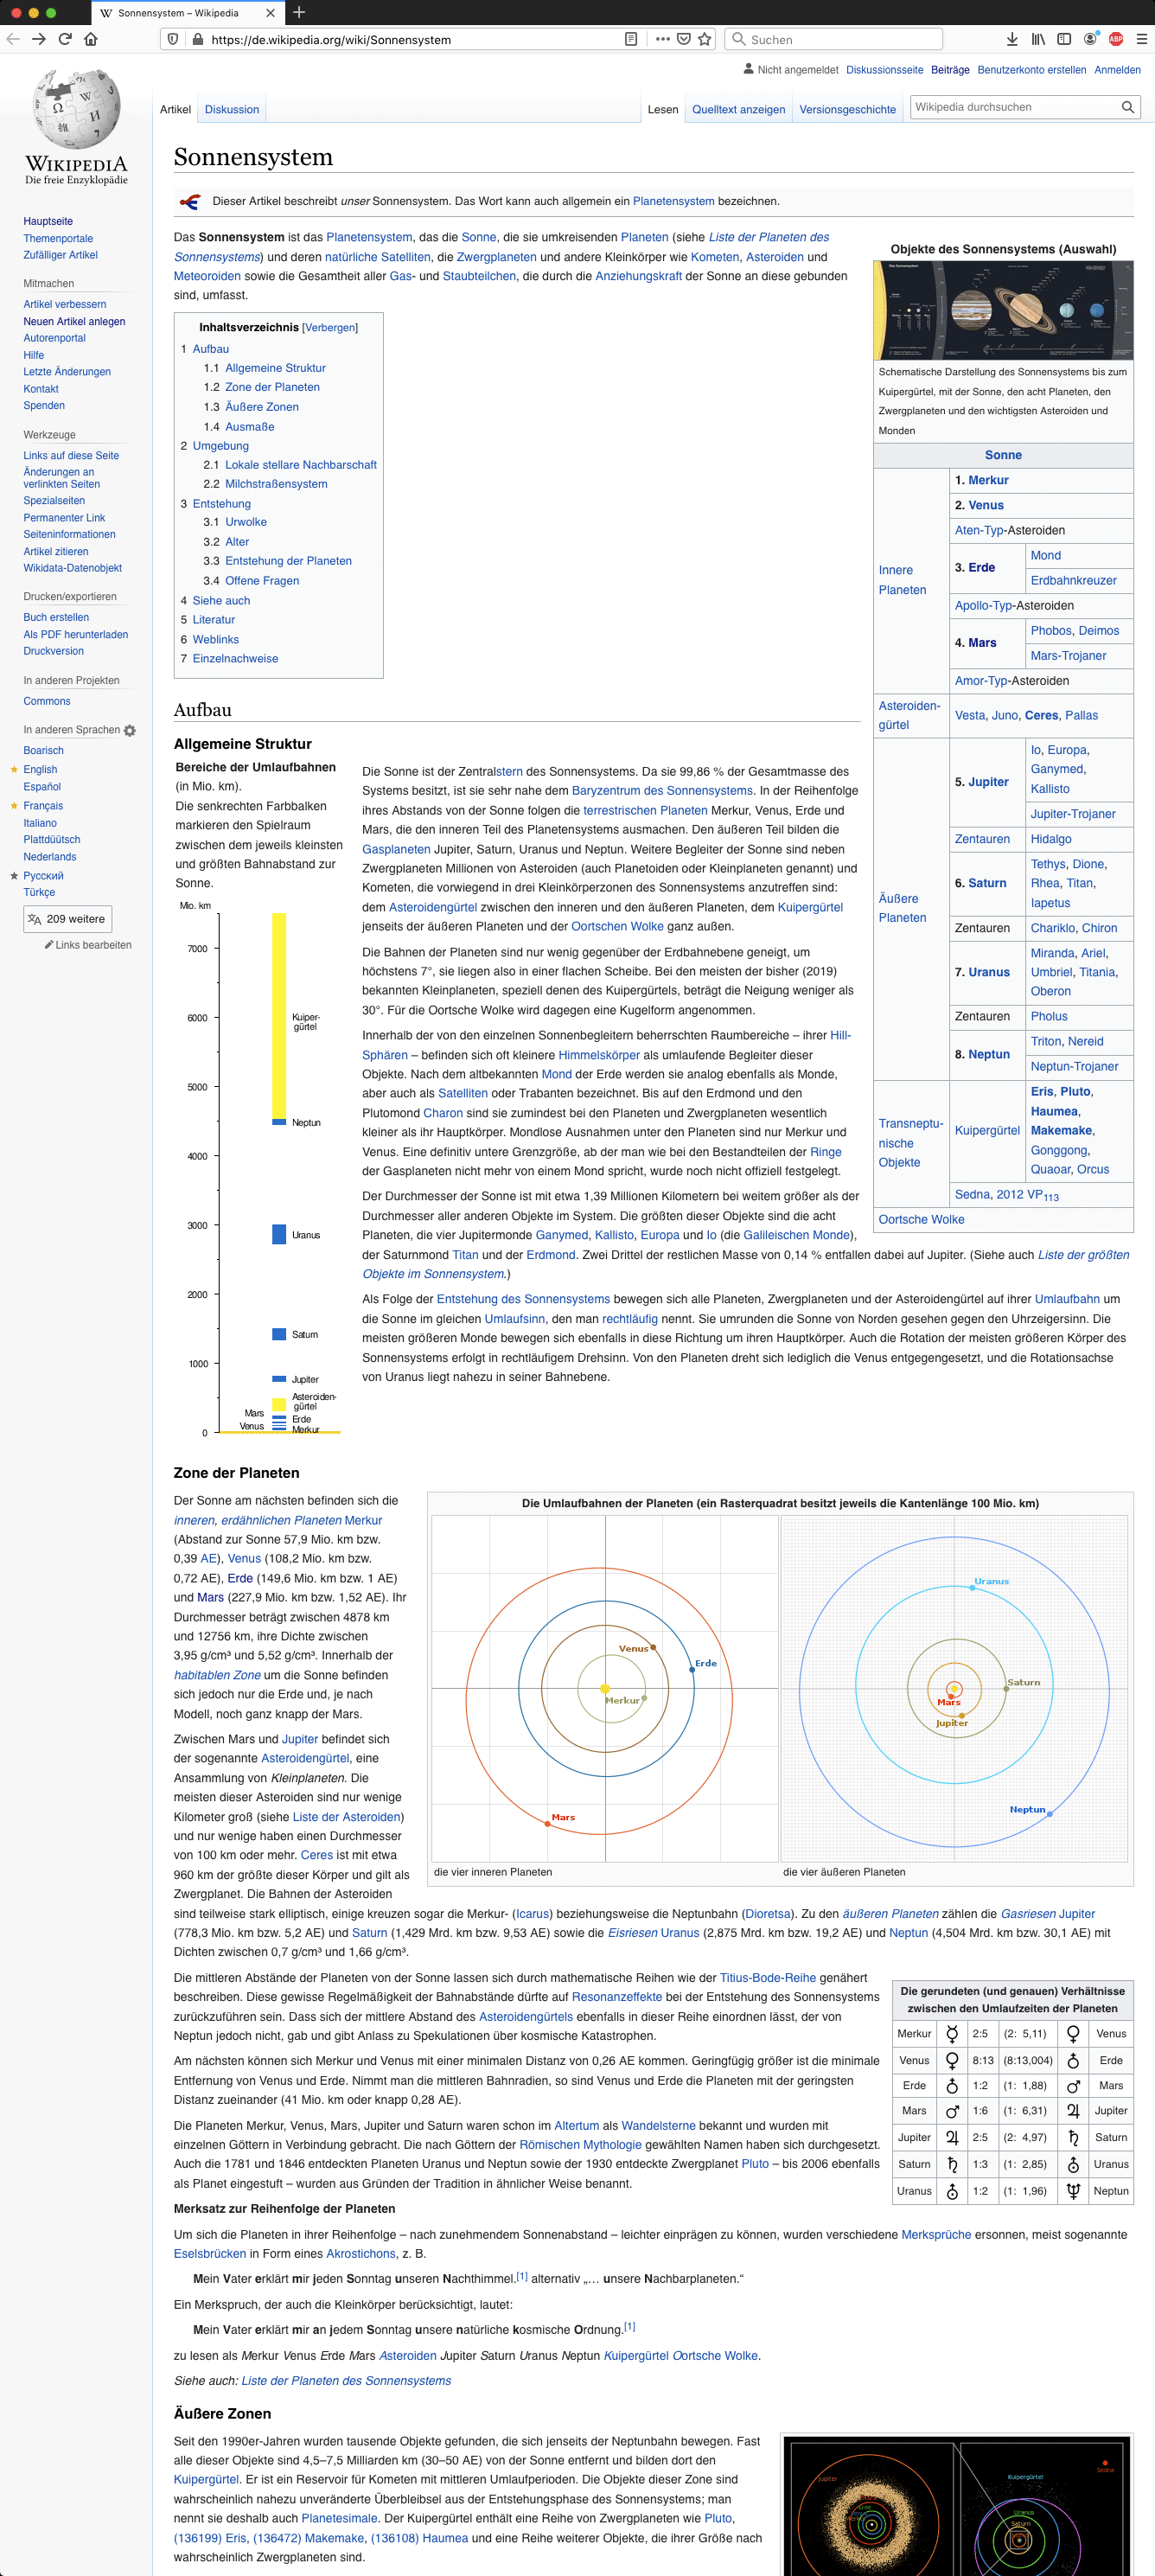Open the browser home page icon
Image resolution: width=1155 pixels, height=2576 pixels.
click(91, 39)
